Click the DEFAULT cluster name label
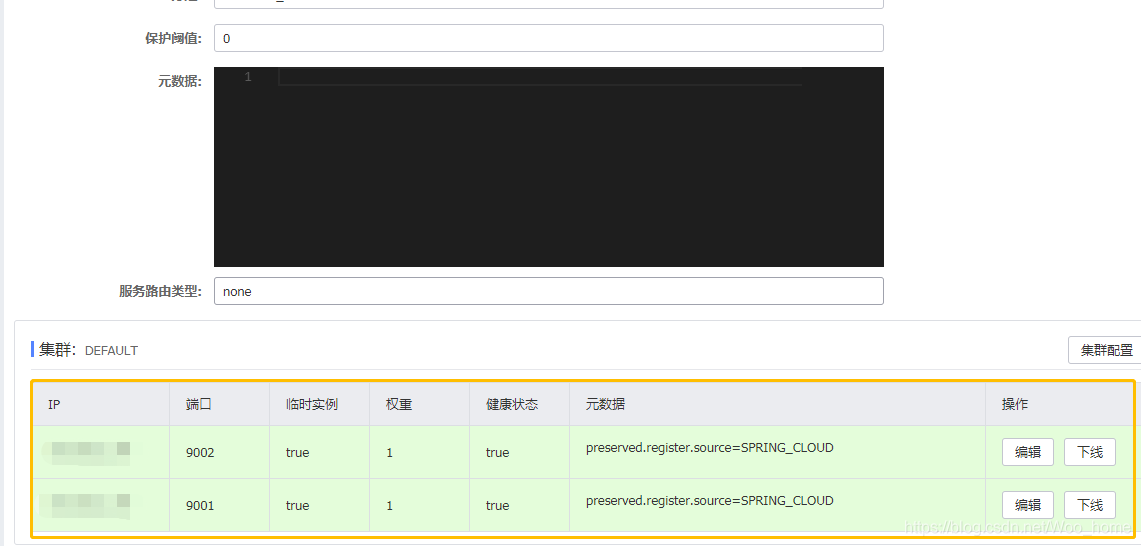 [x=111, y=350]
